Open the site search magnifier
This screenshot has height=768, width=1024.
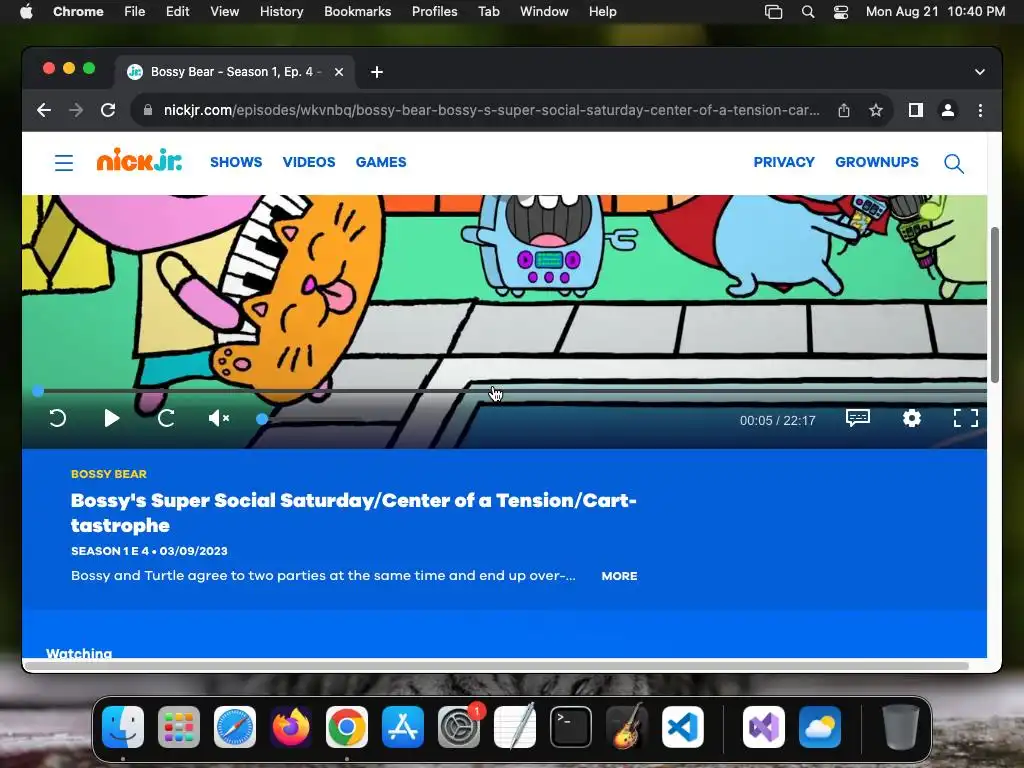(953, 163)
